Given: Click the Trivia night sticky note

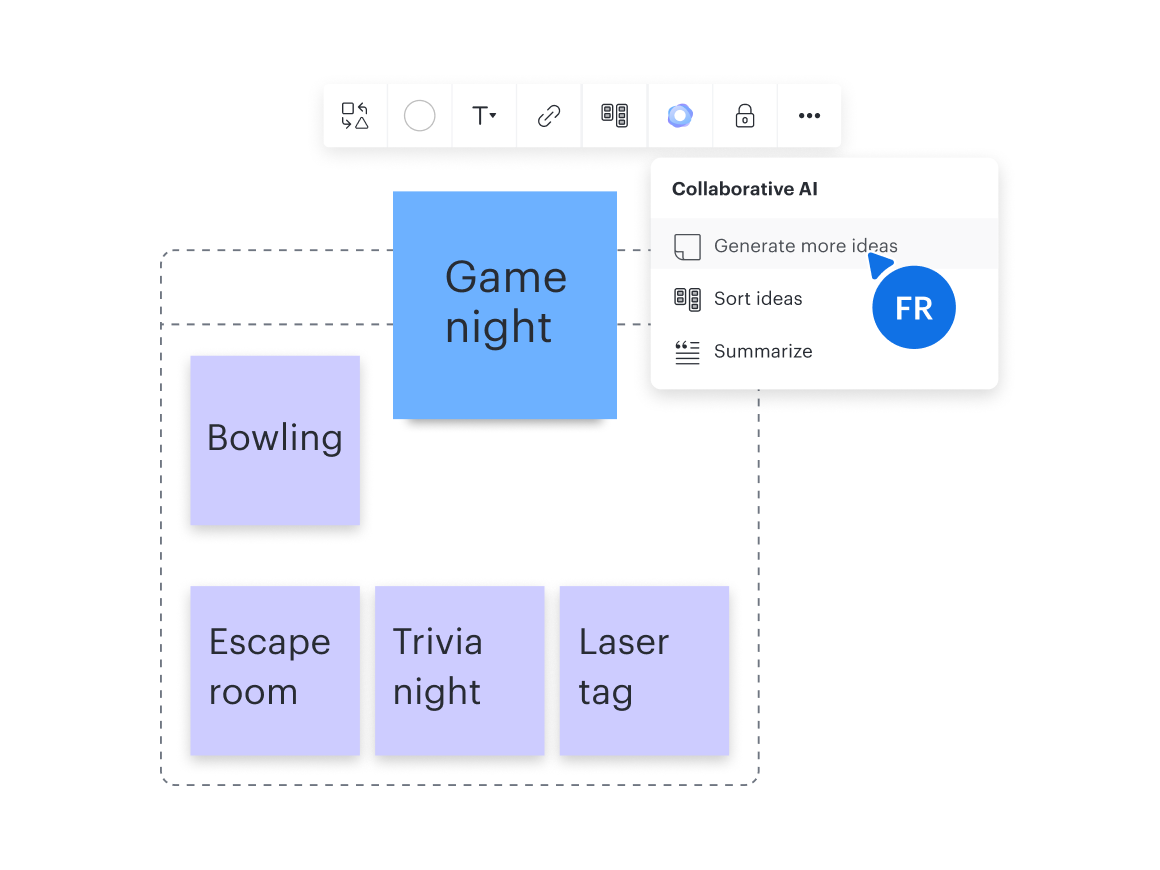Looking at the screenshot, I should [459, 670].
